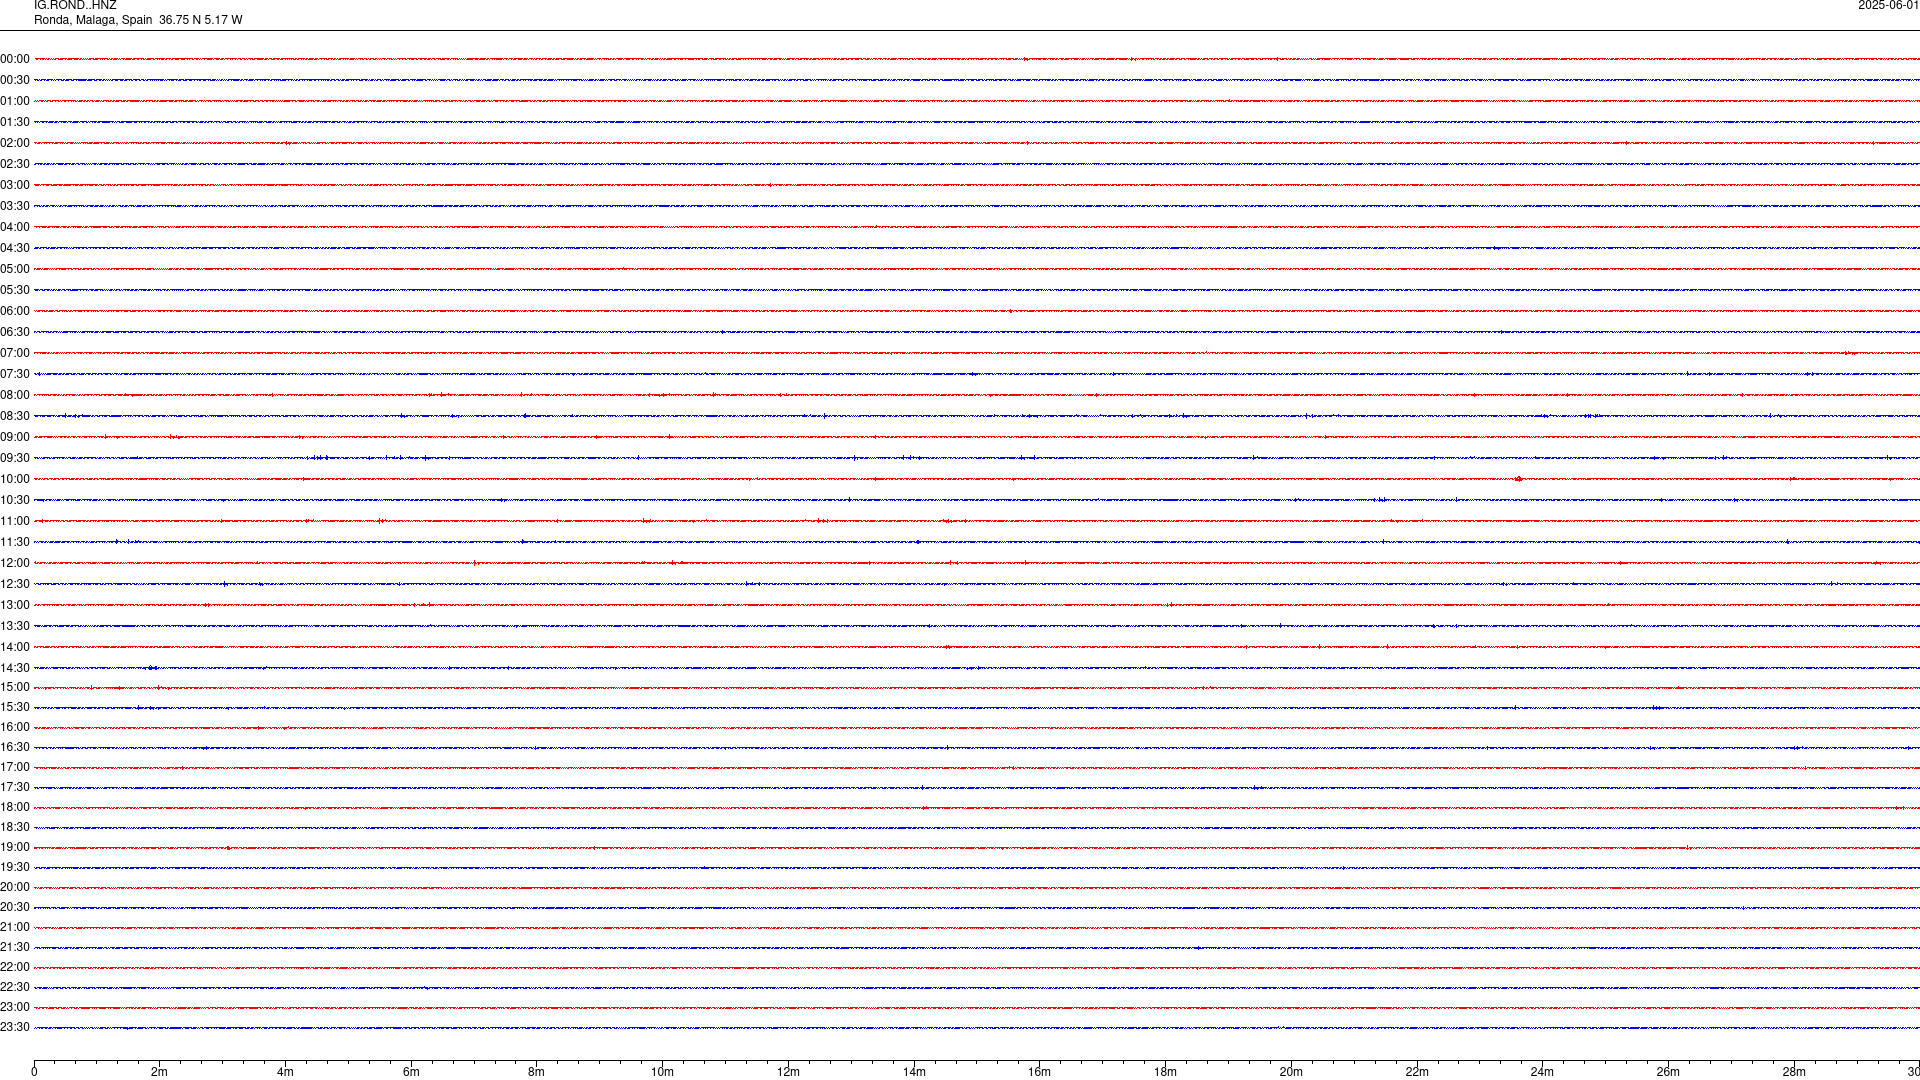The width and height of the screenshot is (1920, 1080).
Task: Click the 4m tick on the time axis
Action: point(285,1072)
